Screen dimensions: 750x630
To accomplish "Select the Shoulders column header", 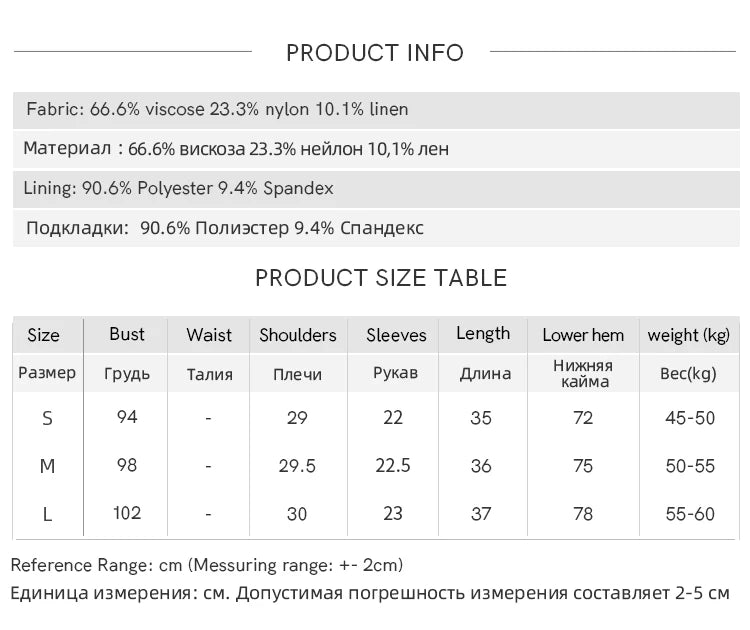I will point(298,335).
